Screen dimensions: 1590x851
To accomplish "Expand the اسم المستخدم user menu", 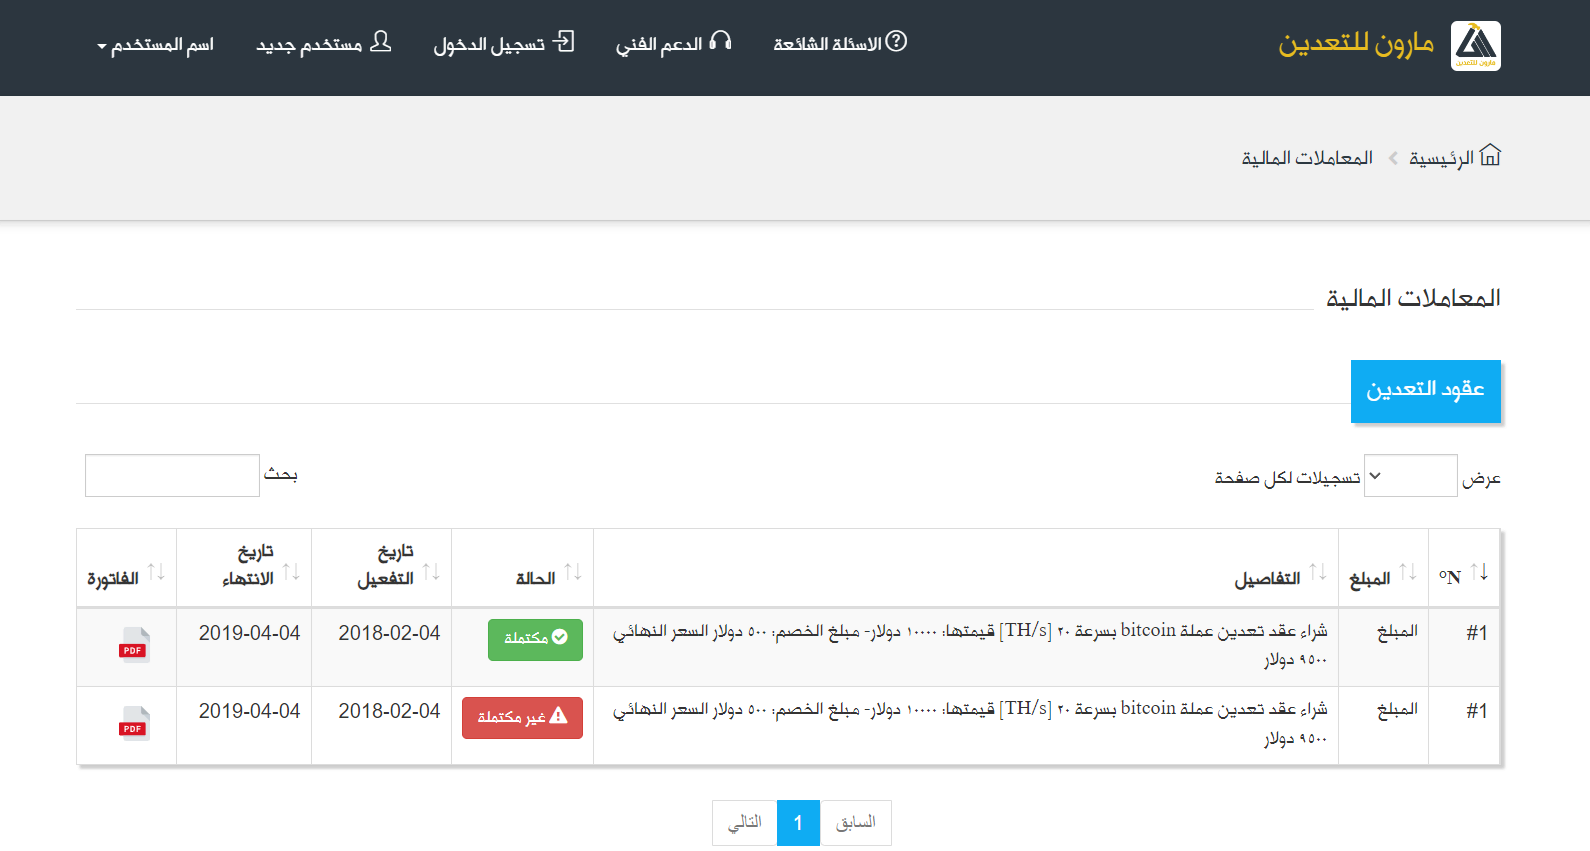I will [x=155, y=45].
